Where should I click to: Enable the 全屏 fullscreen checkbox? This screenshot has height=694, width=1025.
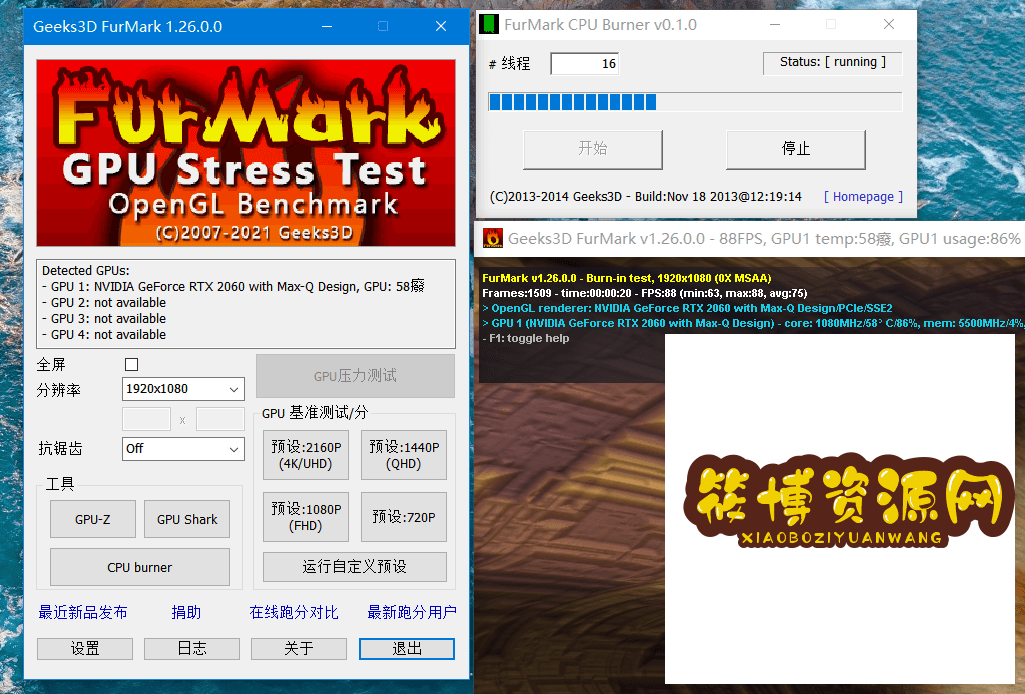pos(131,365)
